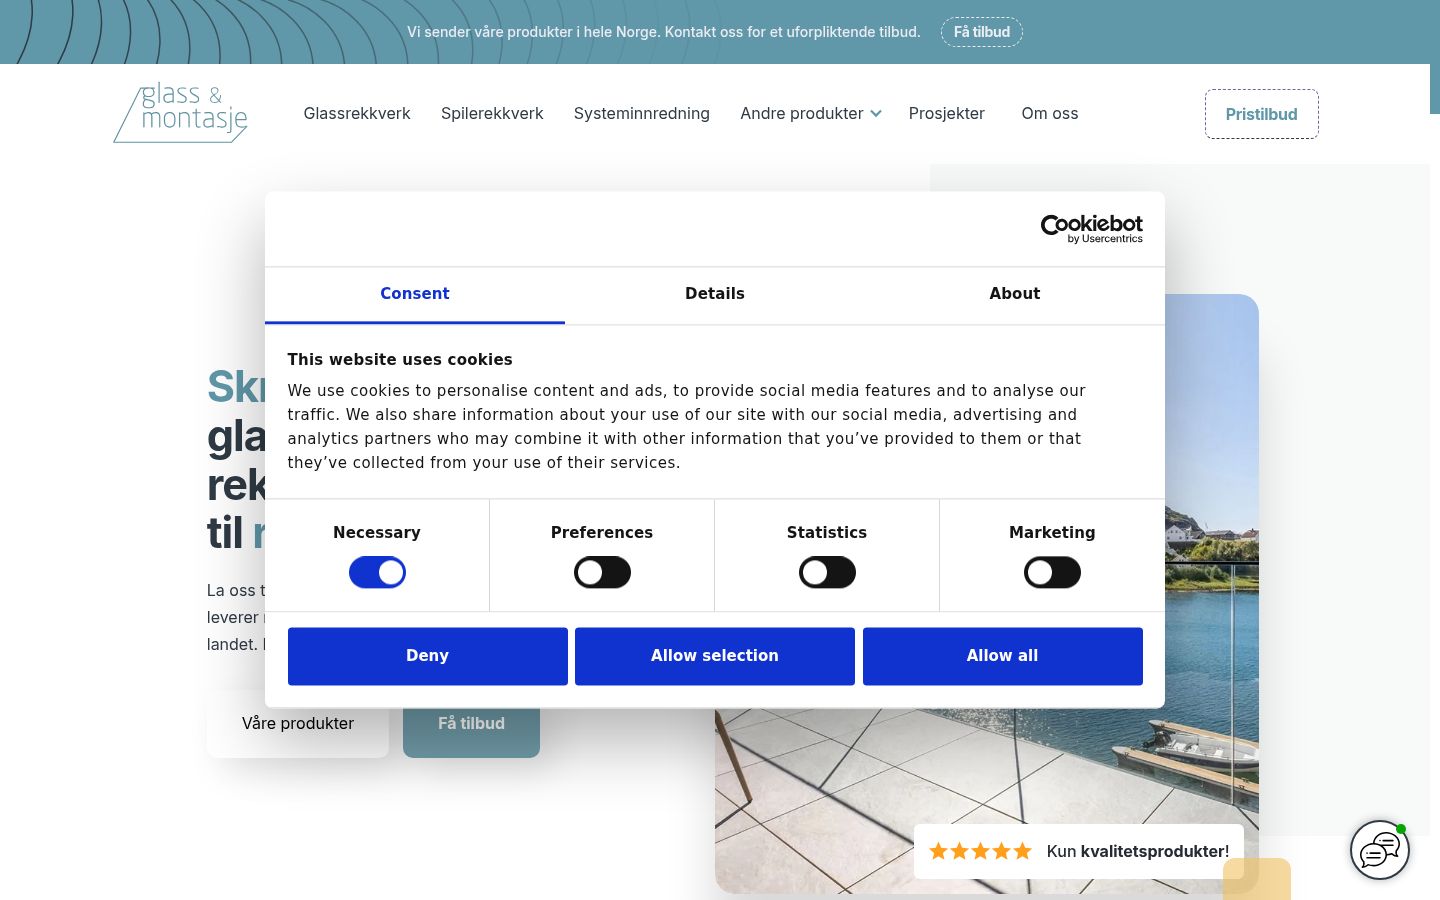The image size is (1440, 900).
Task: Click the Deny button
Action: pyautogui.click(x=428, y=656)
